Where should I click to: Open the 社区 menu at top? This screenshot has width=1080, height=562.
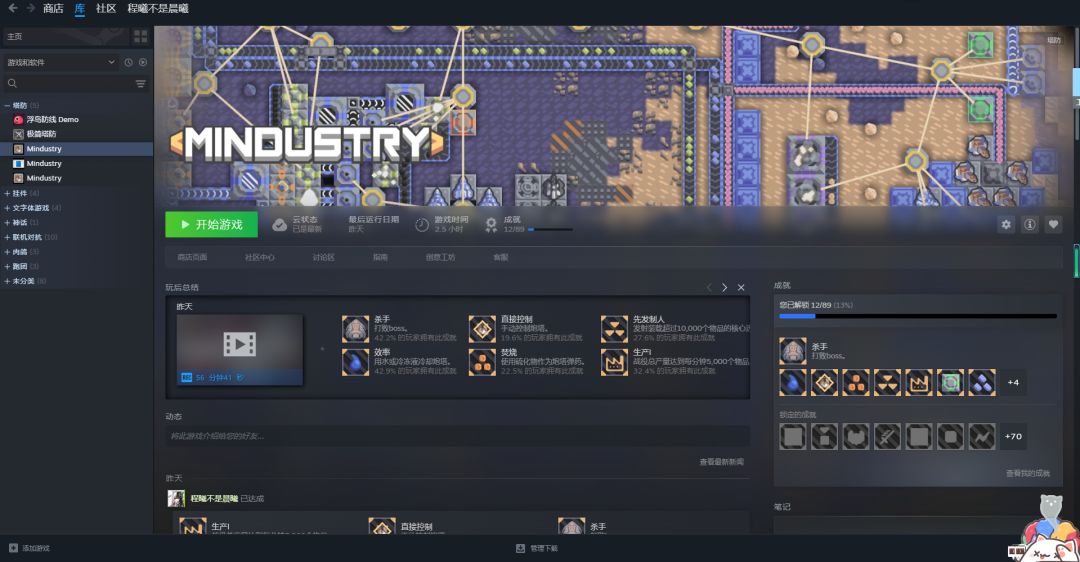click(x=105, y=8)
